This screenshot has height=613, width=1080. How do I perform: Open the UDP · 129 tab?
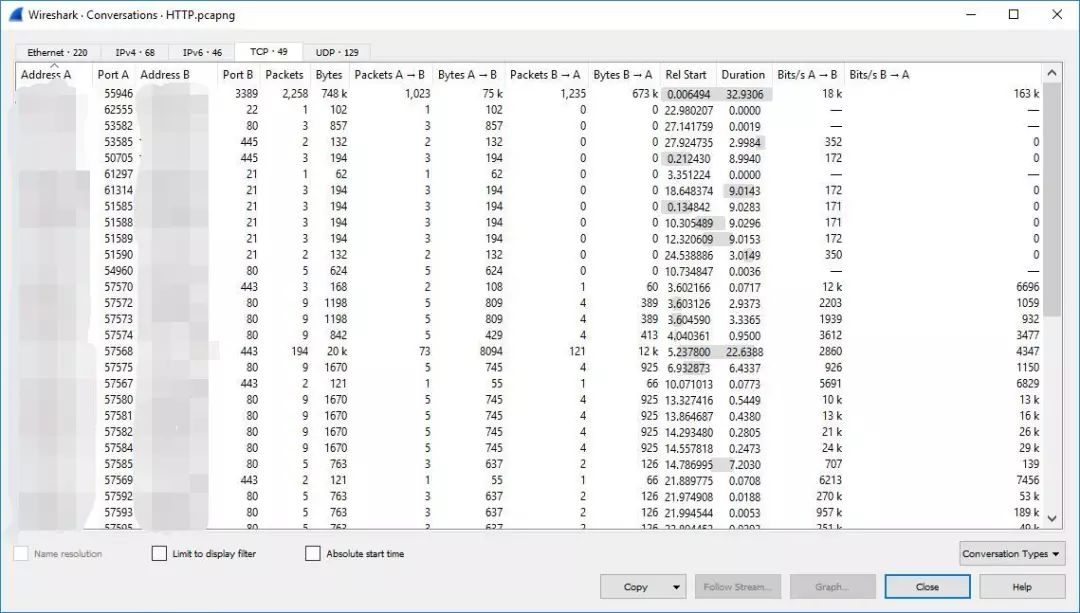[x=337, y=52]
